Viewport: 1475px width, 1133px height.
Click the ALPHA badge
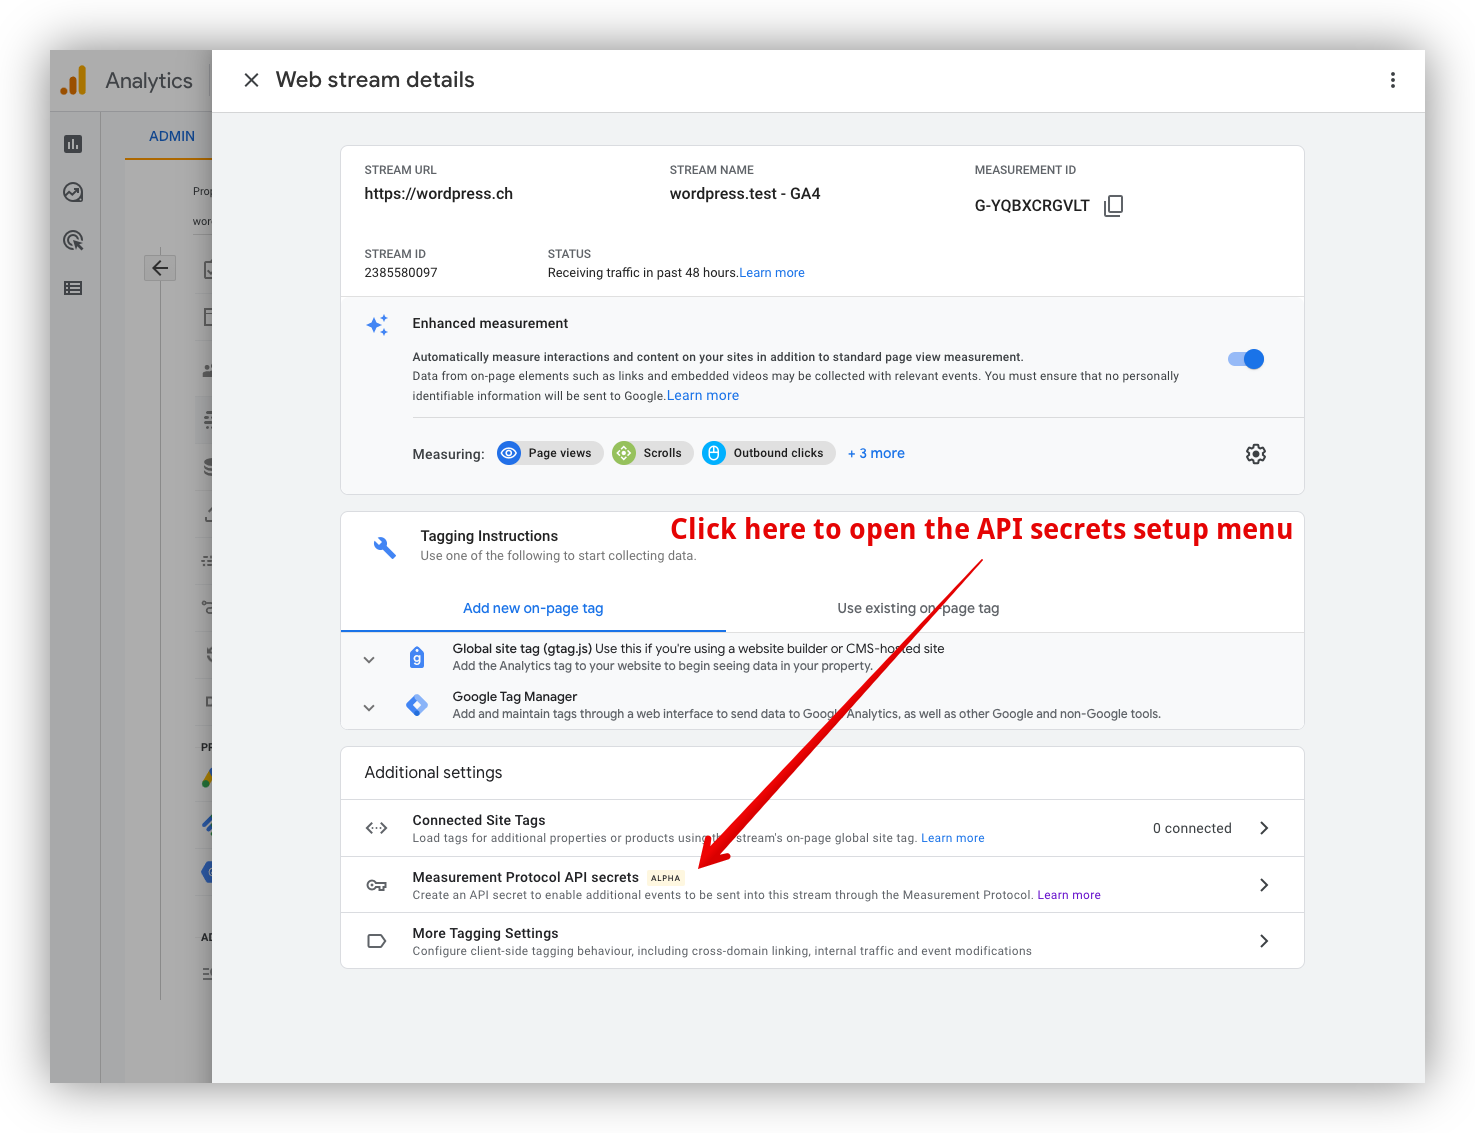[x=665, y=878]
